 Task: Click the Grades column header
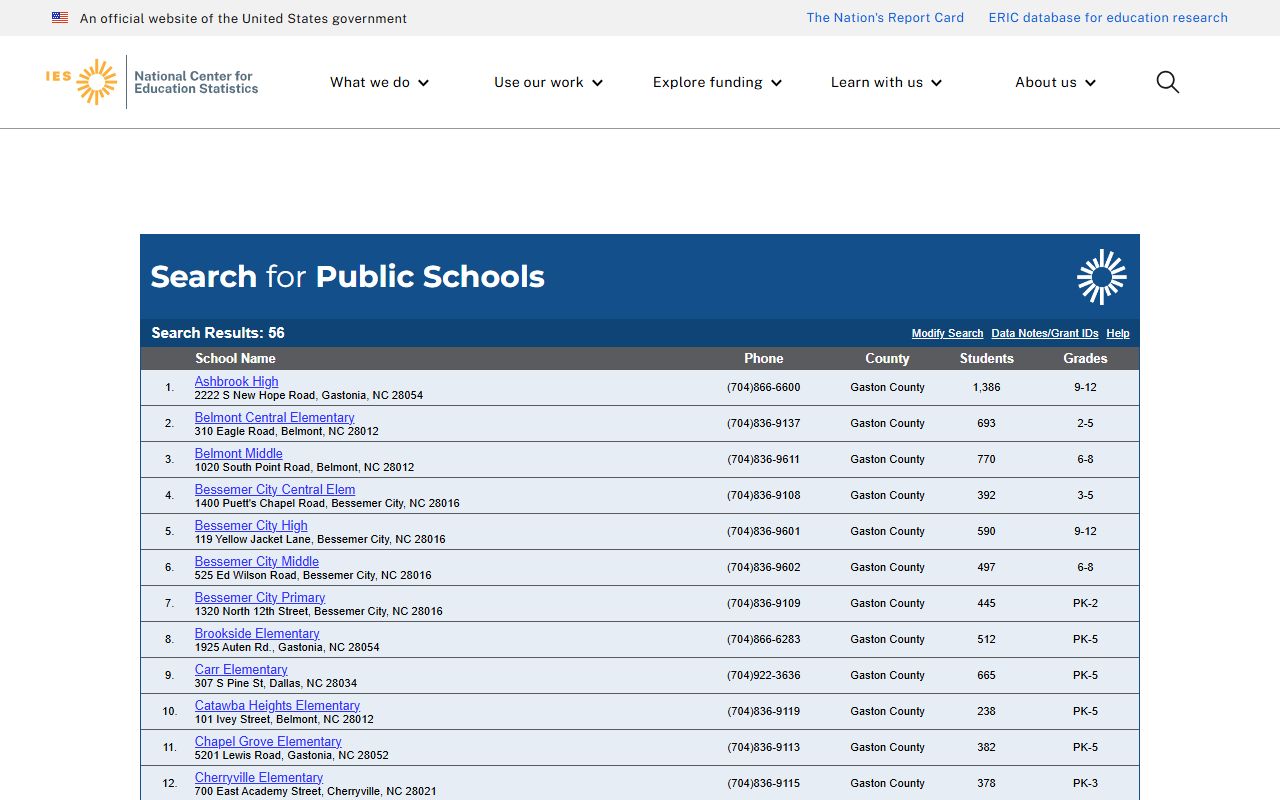click(x=1085, y=358)
